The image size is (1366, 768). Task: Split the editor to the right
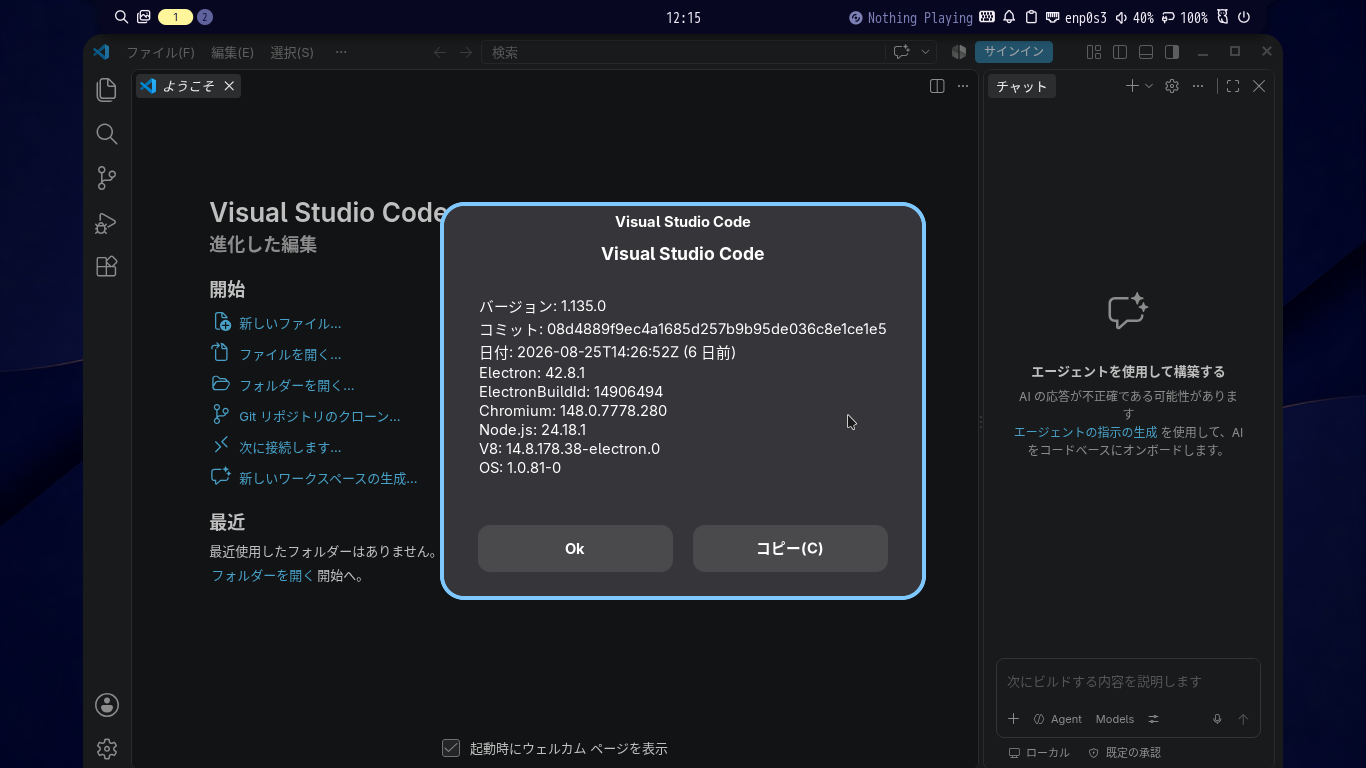pyautogui.click(x=937, y=86)
